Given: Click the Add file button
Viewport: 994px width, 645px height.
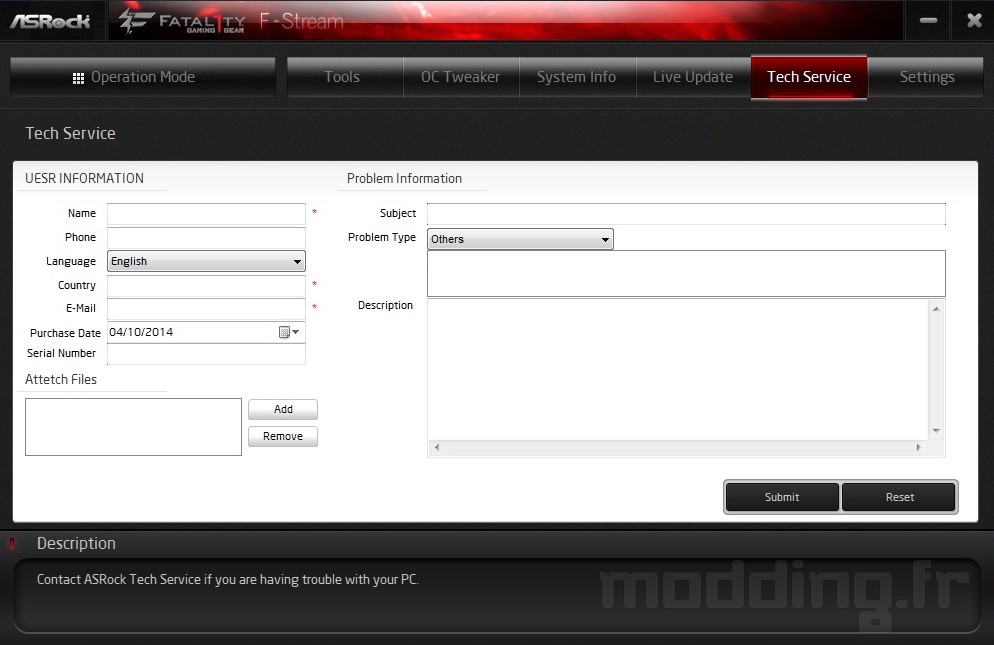Looking at the screenshot, I should point(283,409).
